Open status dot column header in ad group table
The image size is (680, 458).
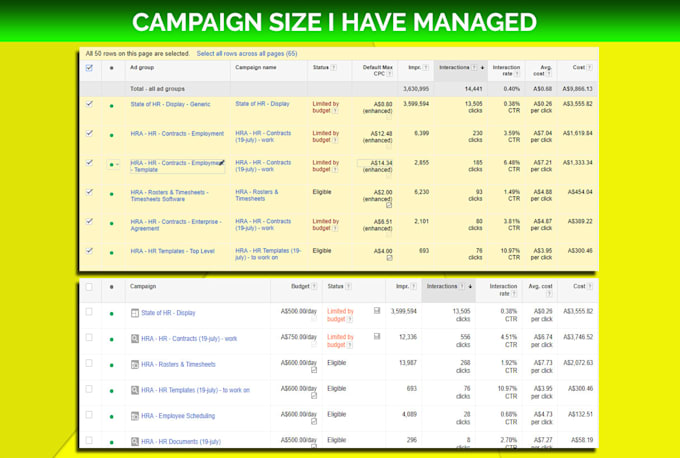click(112, 68)
